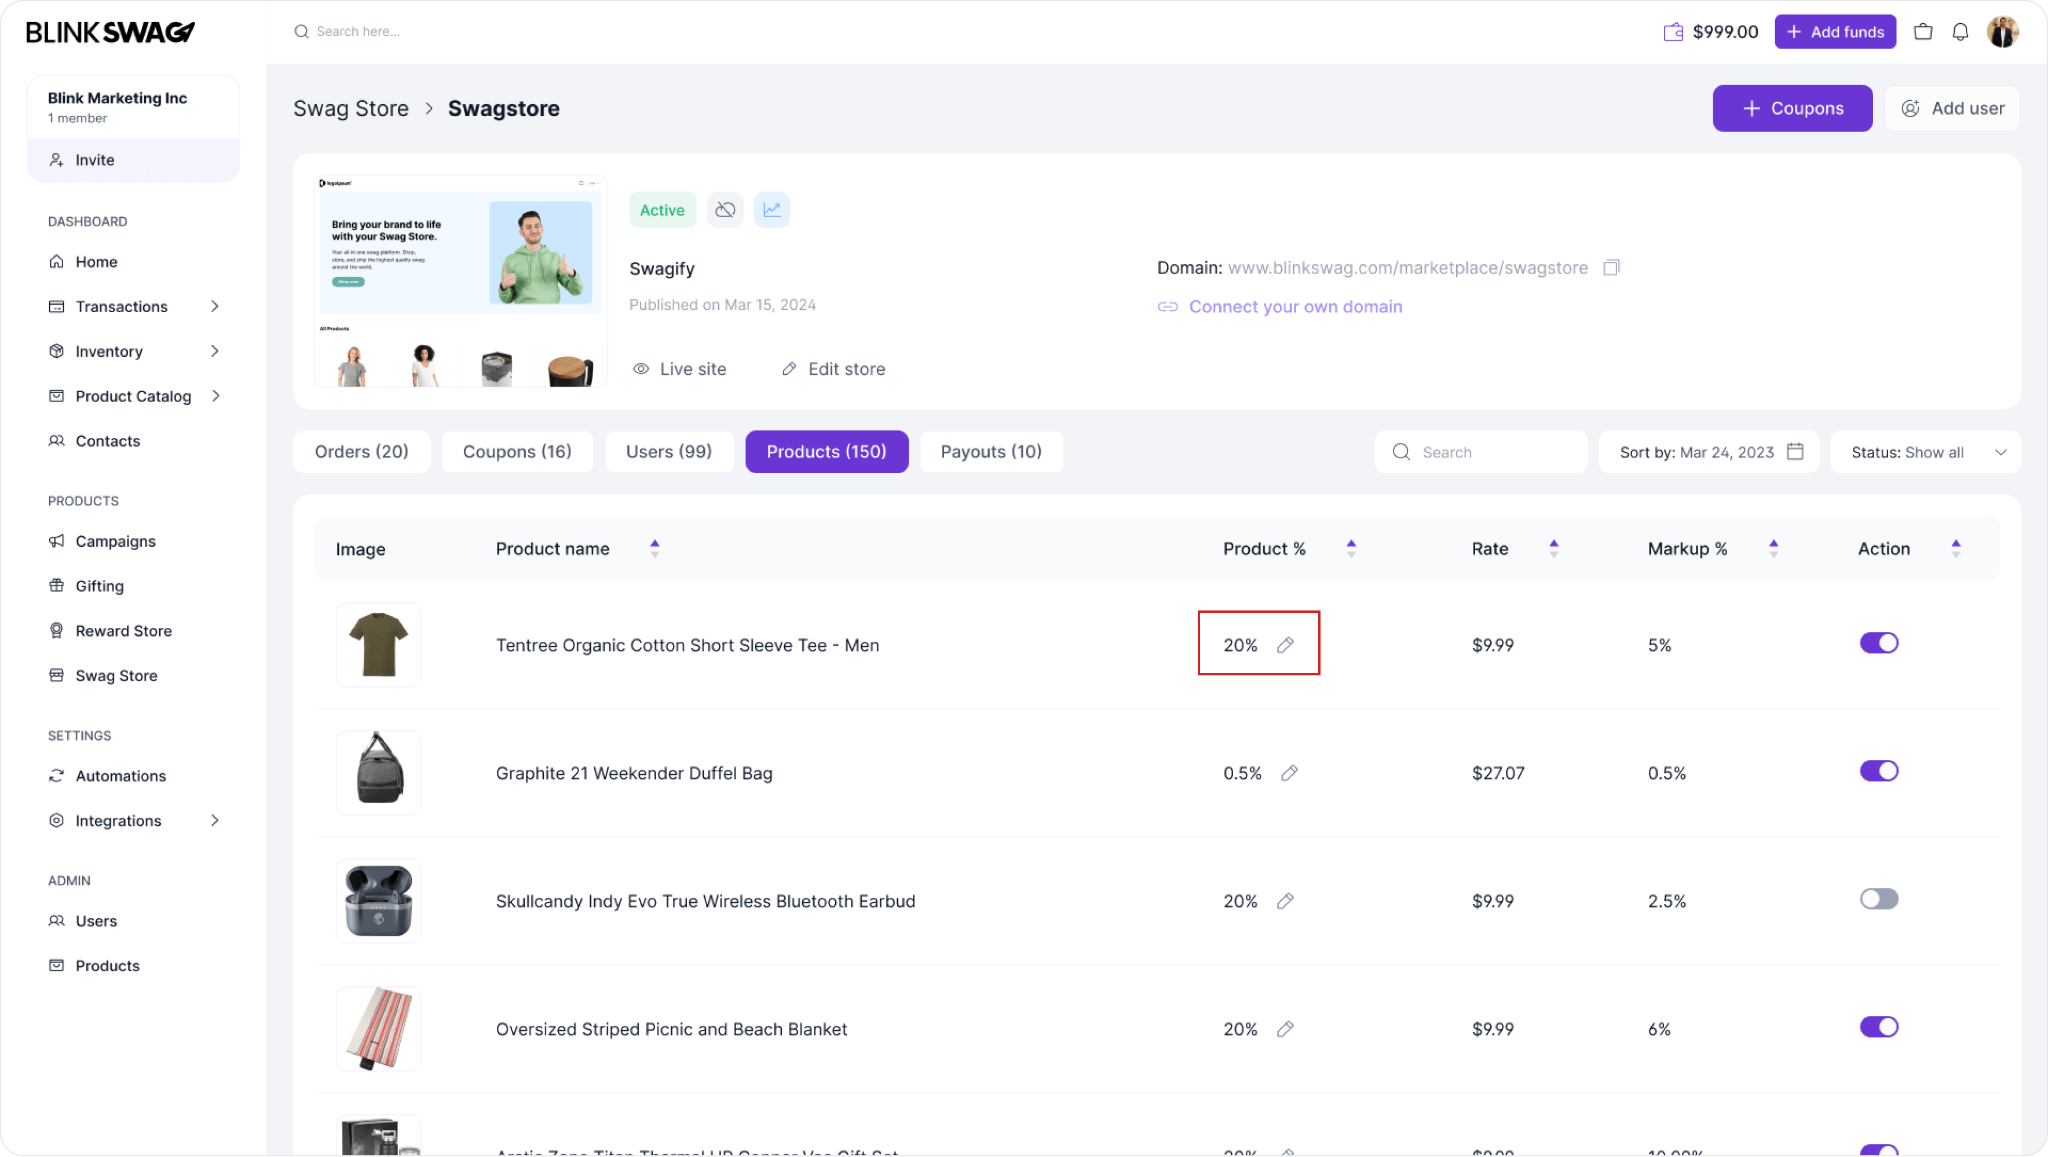Switch to Payouts (10) tab
The height and width of the screenshot is (1157, 2048).
pyautogui.click(x=991, y=452)
